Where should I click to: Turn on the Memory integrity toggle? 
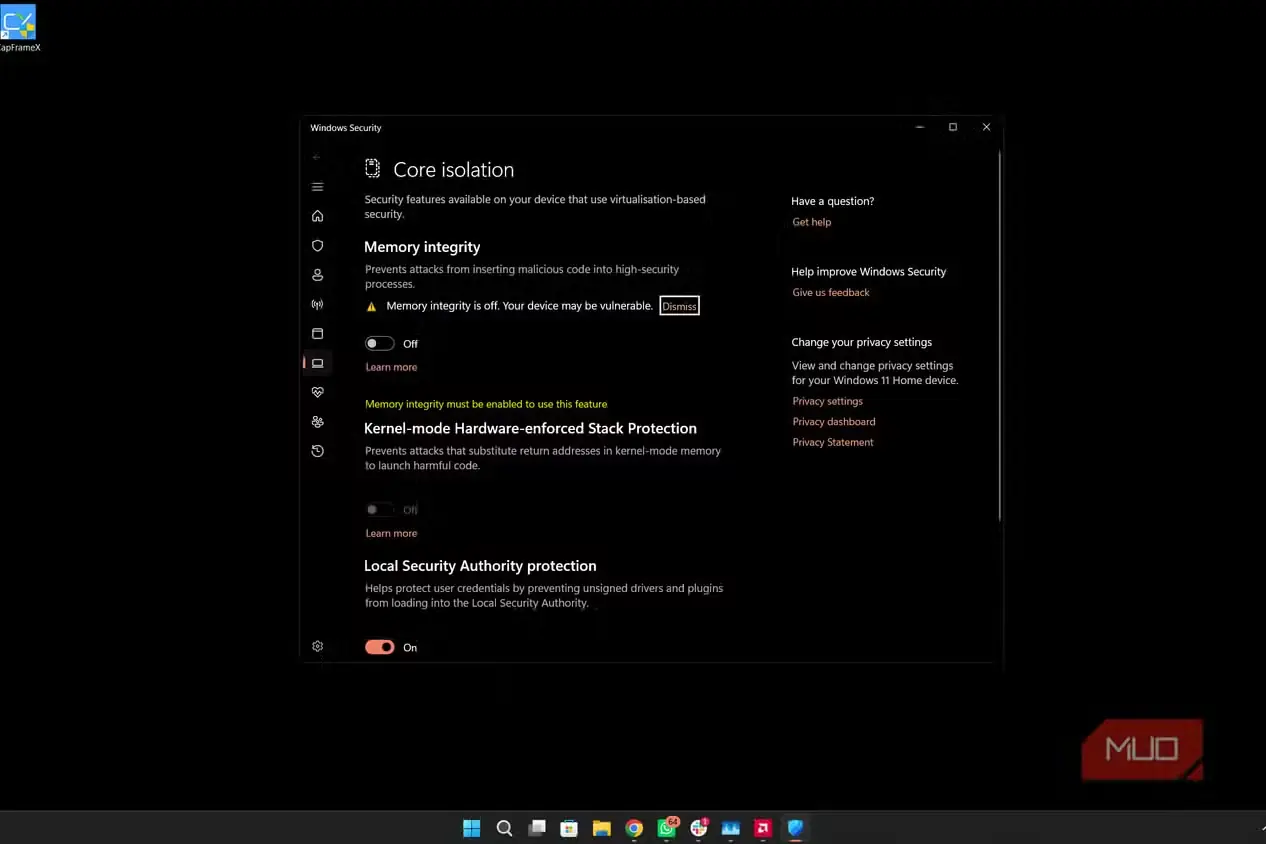click(379, 343)
